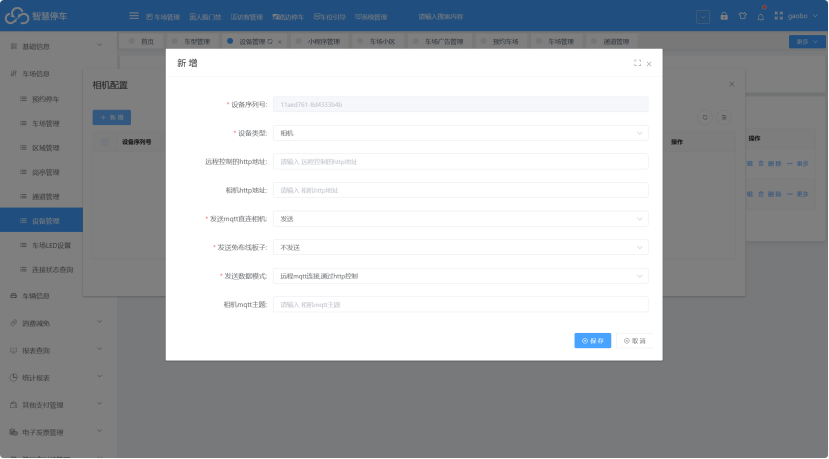Click 删除 link in the first table row
829x459 pixels.
[770, 163]
